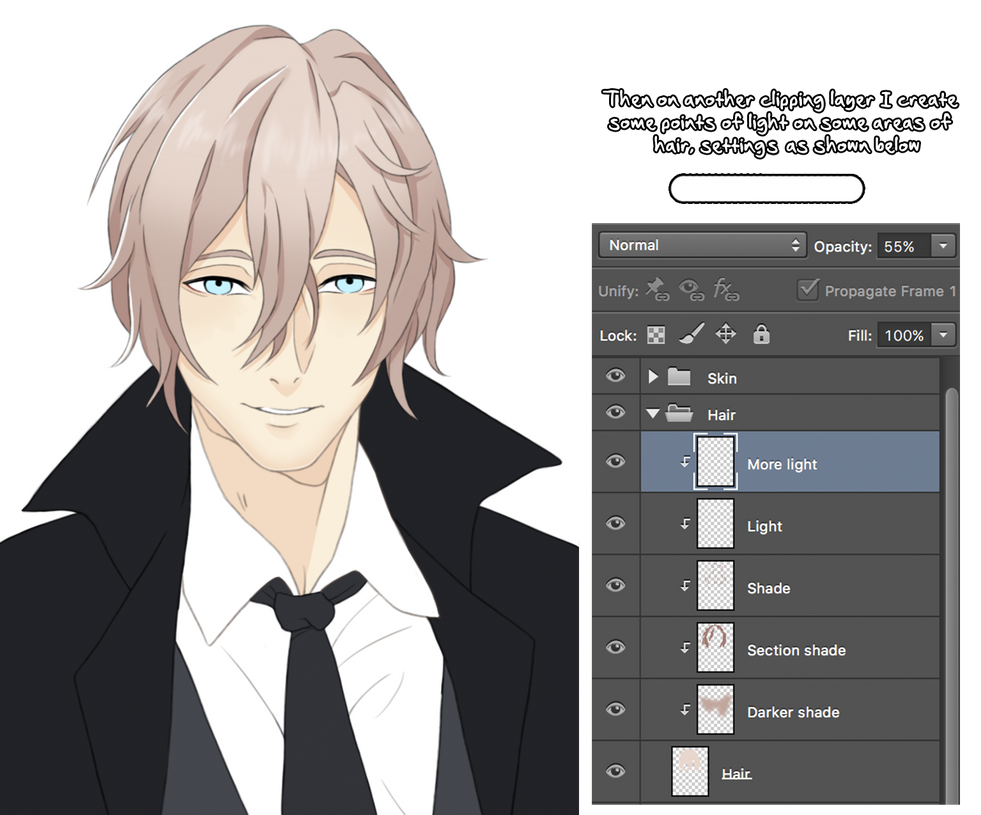The image size is (981, 815).
Task: Toggle lock position move icon
Action: [x=726, y=334]
